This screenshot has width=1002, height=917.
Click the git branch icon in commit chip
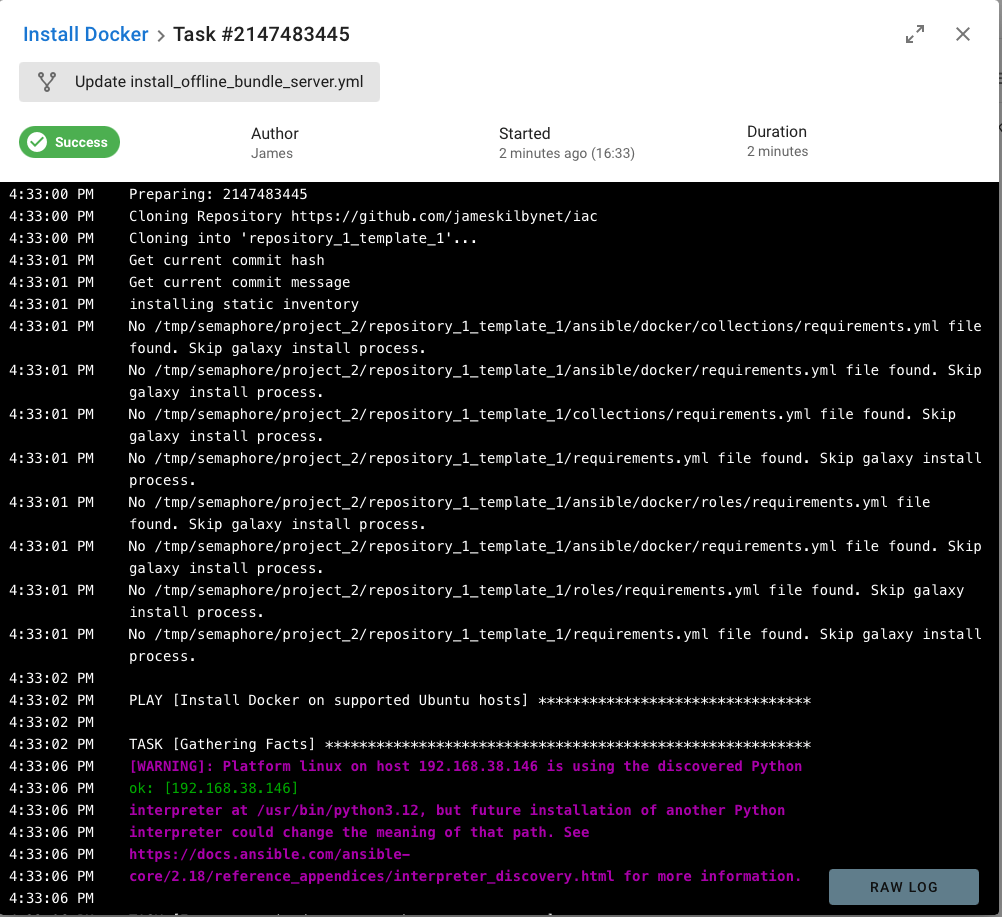tap(47, 82)
